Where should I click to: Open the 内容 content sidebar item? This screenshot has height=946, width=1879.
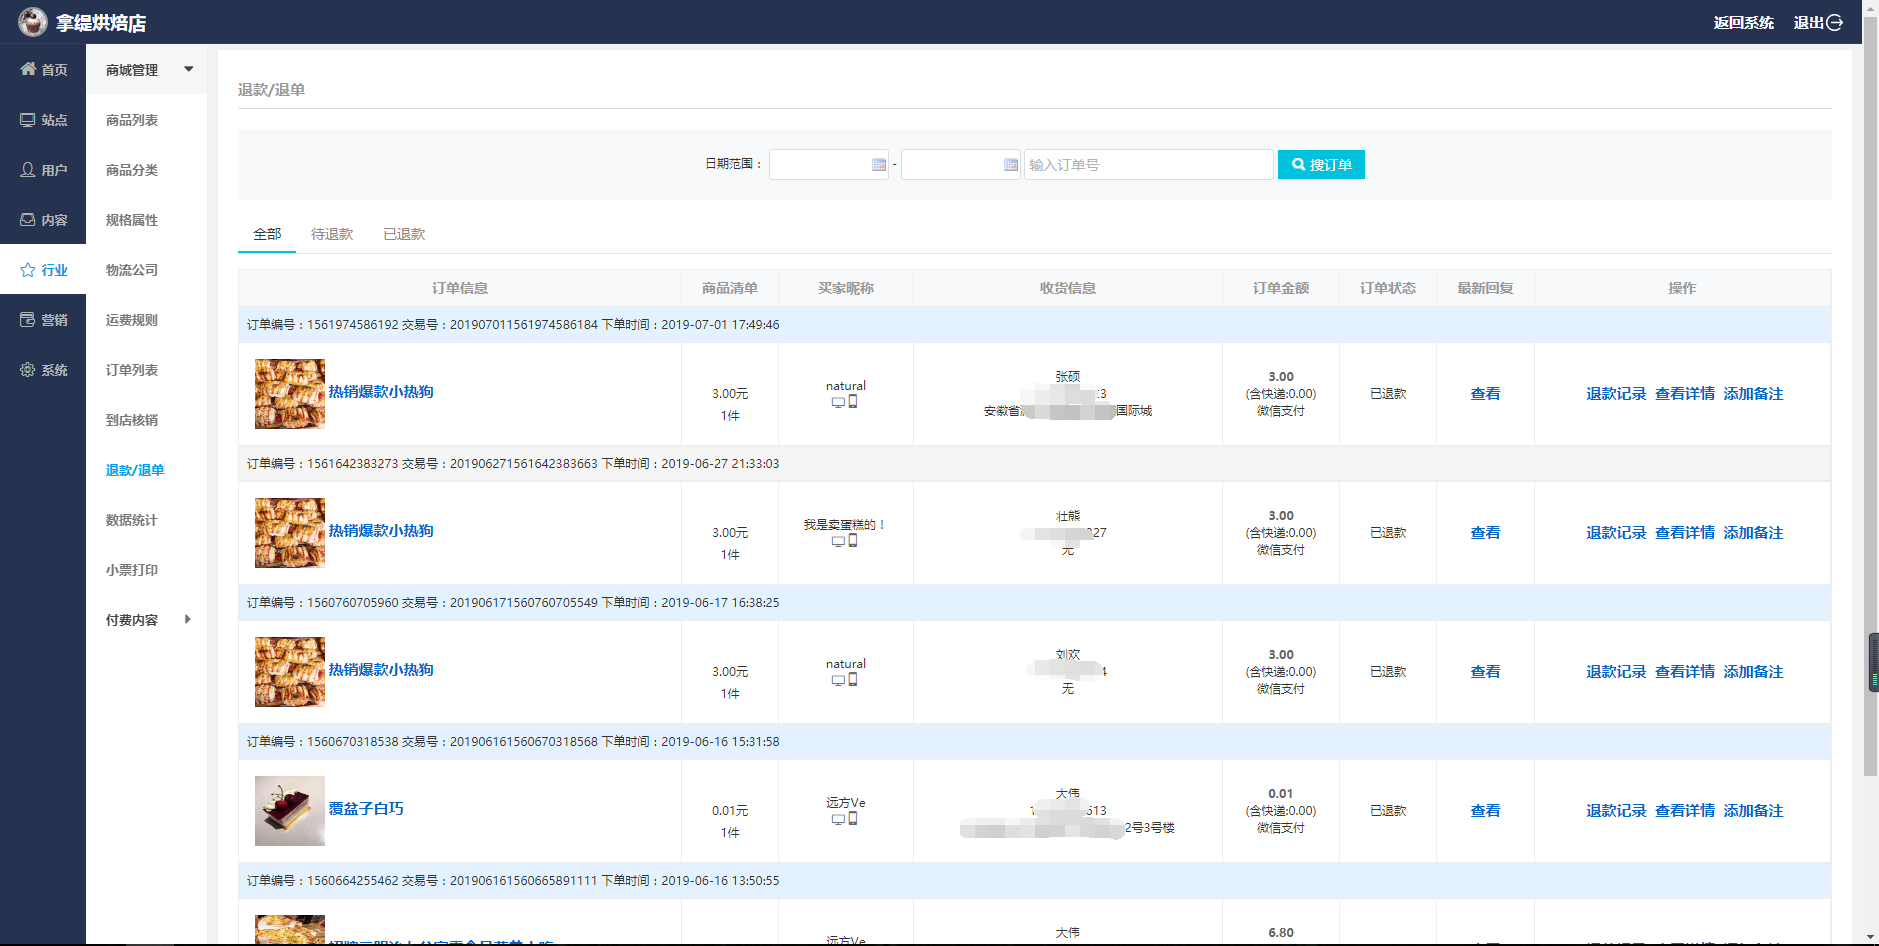click(43, 219)
